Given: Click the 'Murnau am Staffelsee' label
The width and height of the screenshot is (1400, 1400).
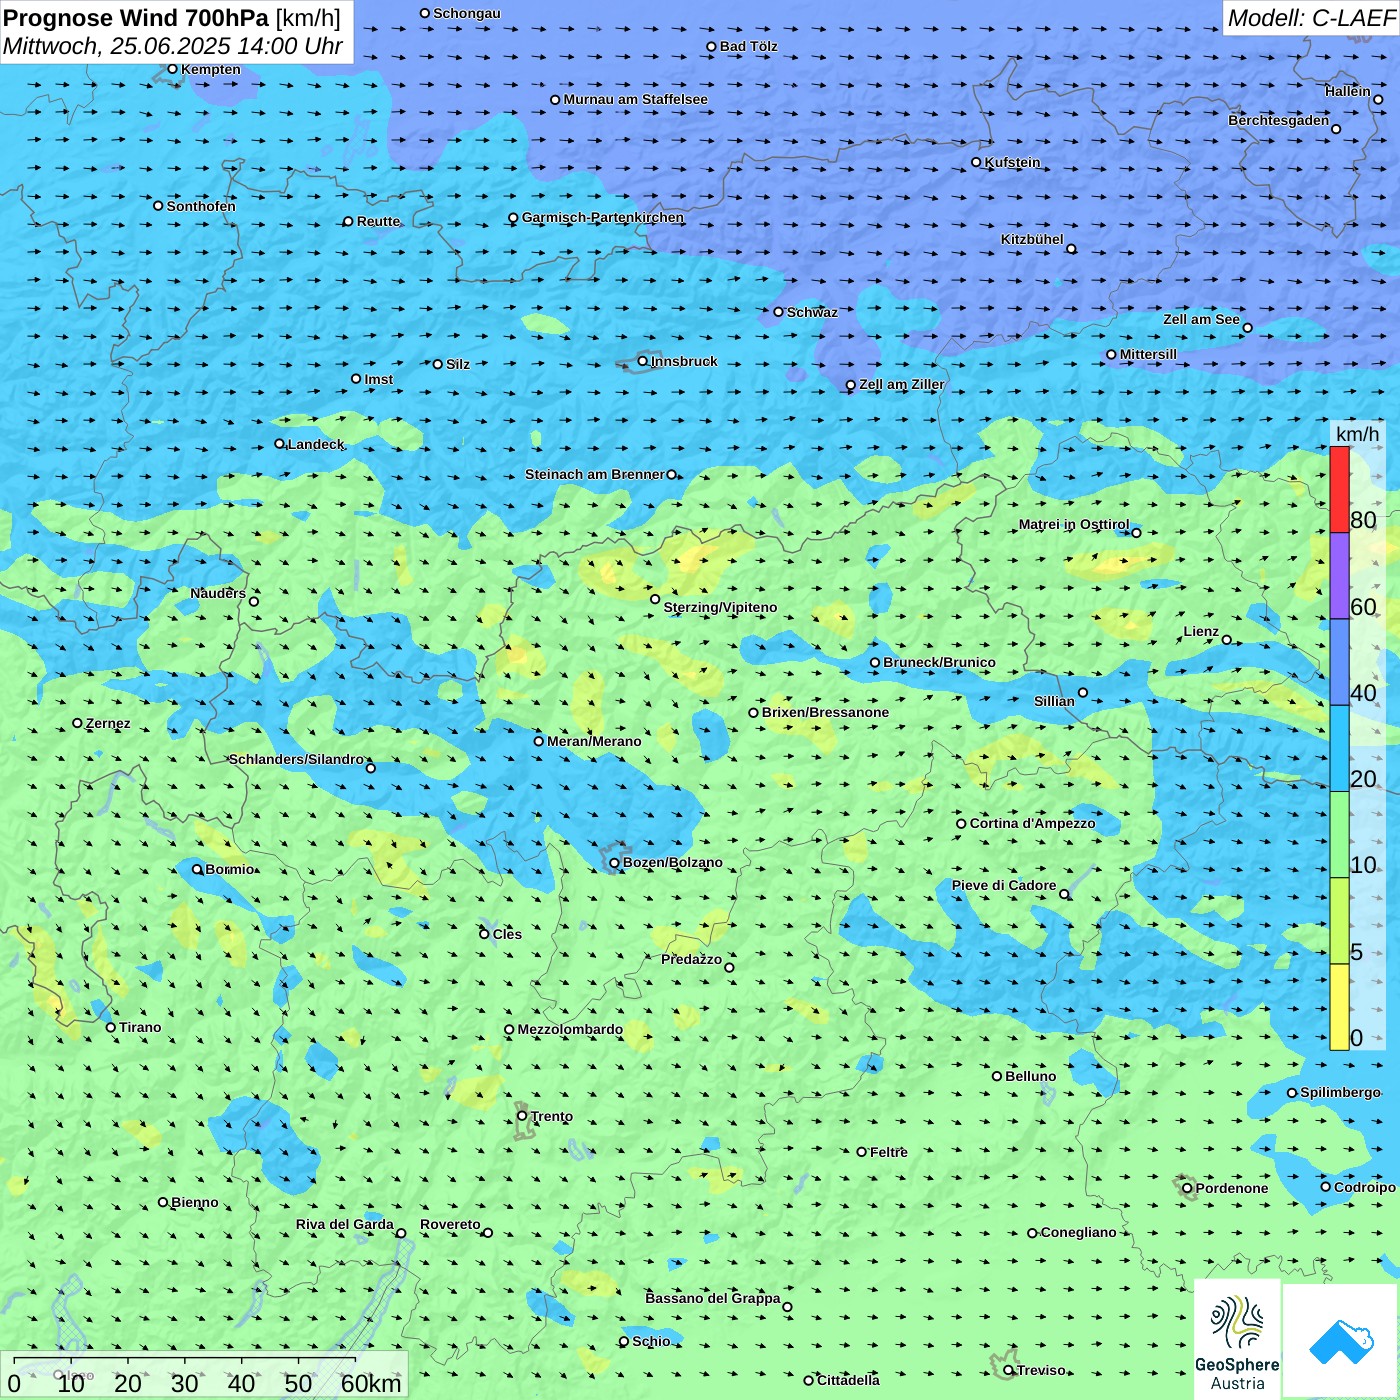Looking at the screenshot, I should pos(635,99).
